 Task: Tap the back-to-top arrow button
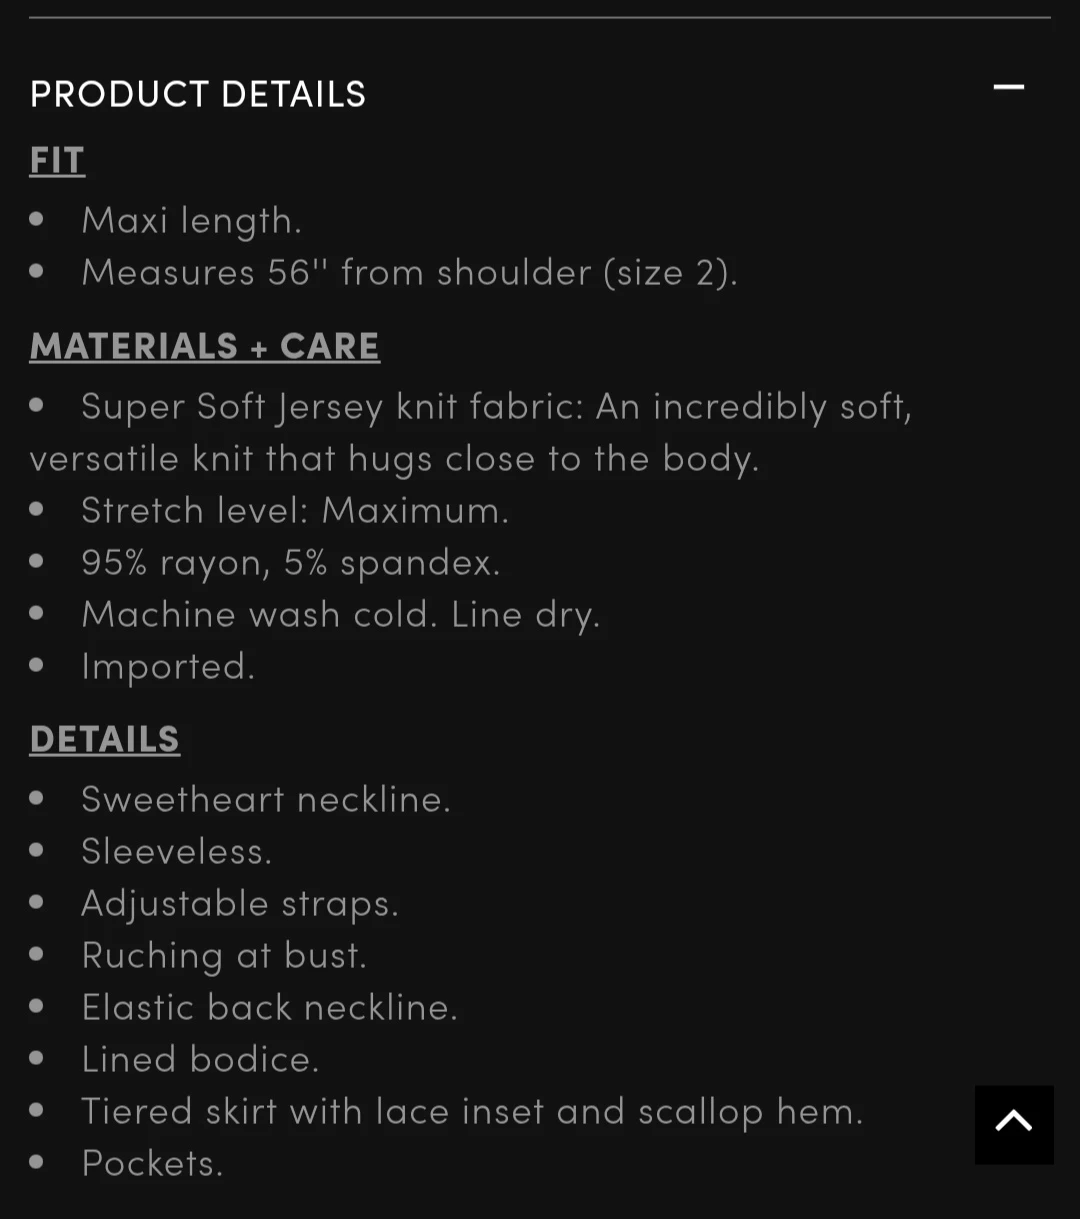(x=1014, y=1124)
